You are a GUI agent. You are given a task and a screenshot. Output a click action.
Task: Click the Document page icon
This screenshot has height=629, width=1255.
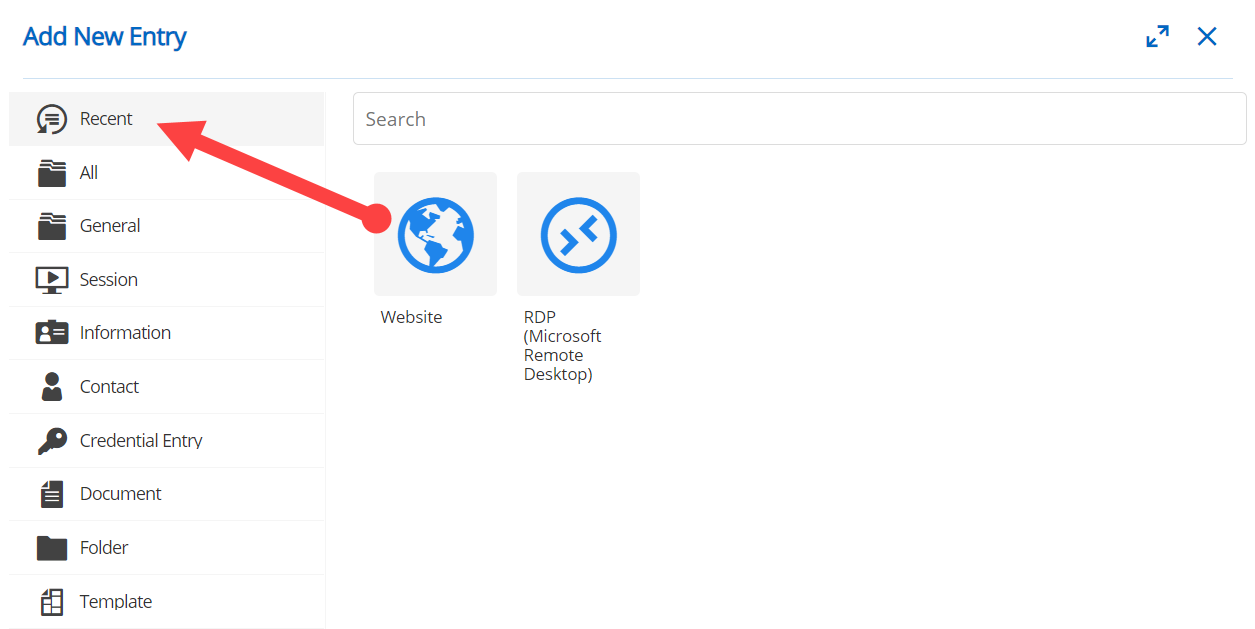[x=52, y=494]
